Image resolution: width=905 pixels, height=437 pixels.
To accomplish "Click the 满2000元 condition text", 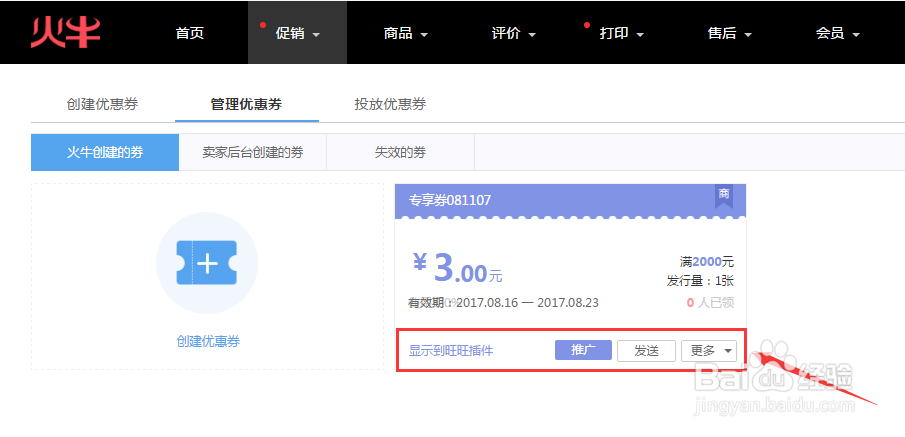I will 707,262.
